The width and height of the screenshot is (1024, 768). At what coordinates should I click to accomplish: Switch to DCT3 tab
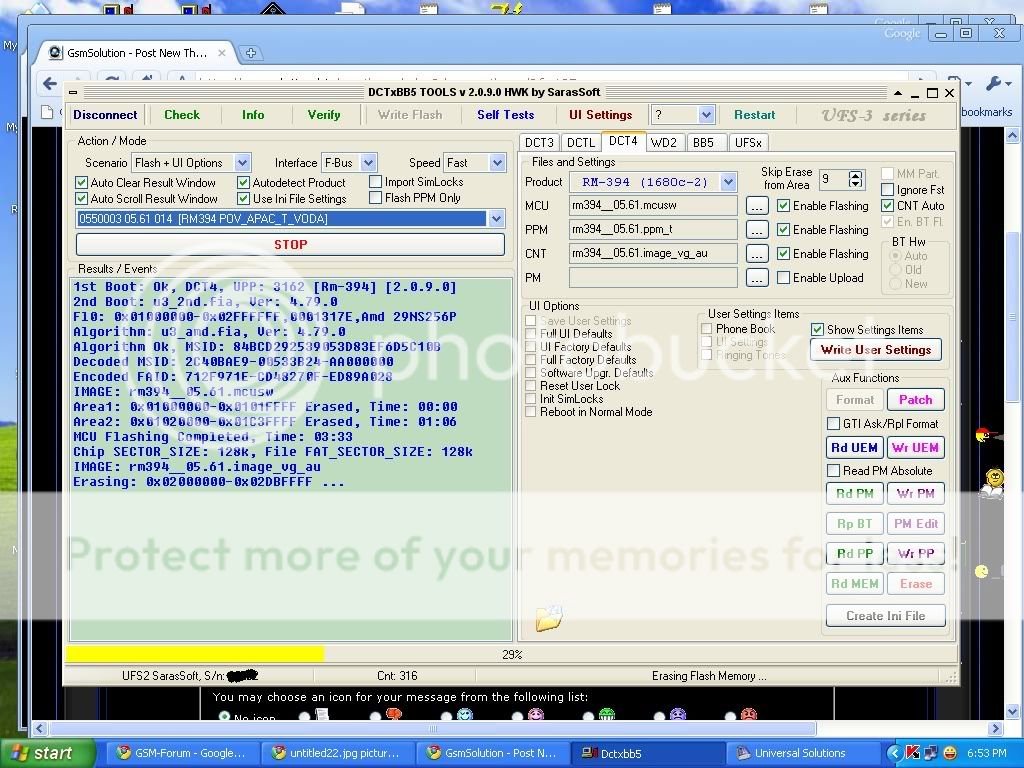pyautogui.click(x=539, y=142)
